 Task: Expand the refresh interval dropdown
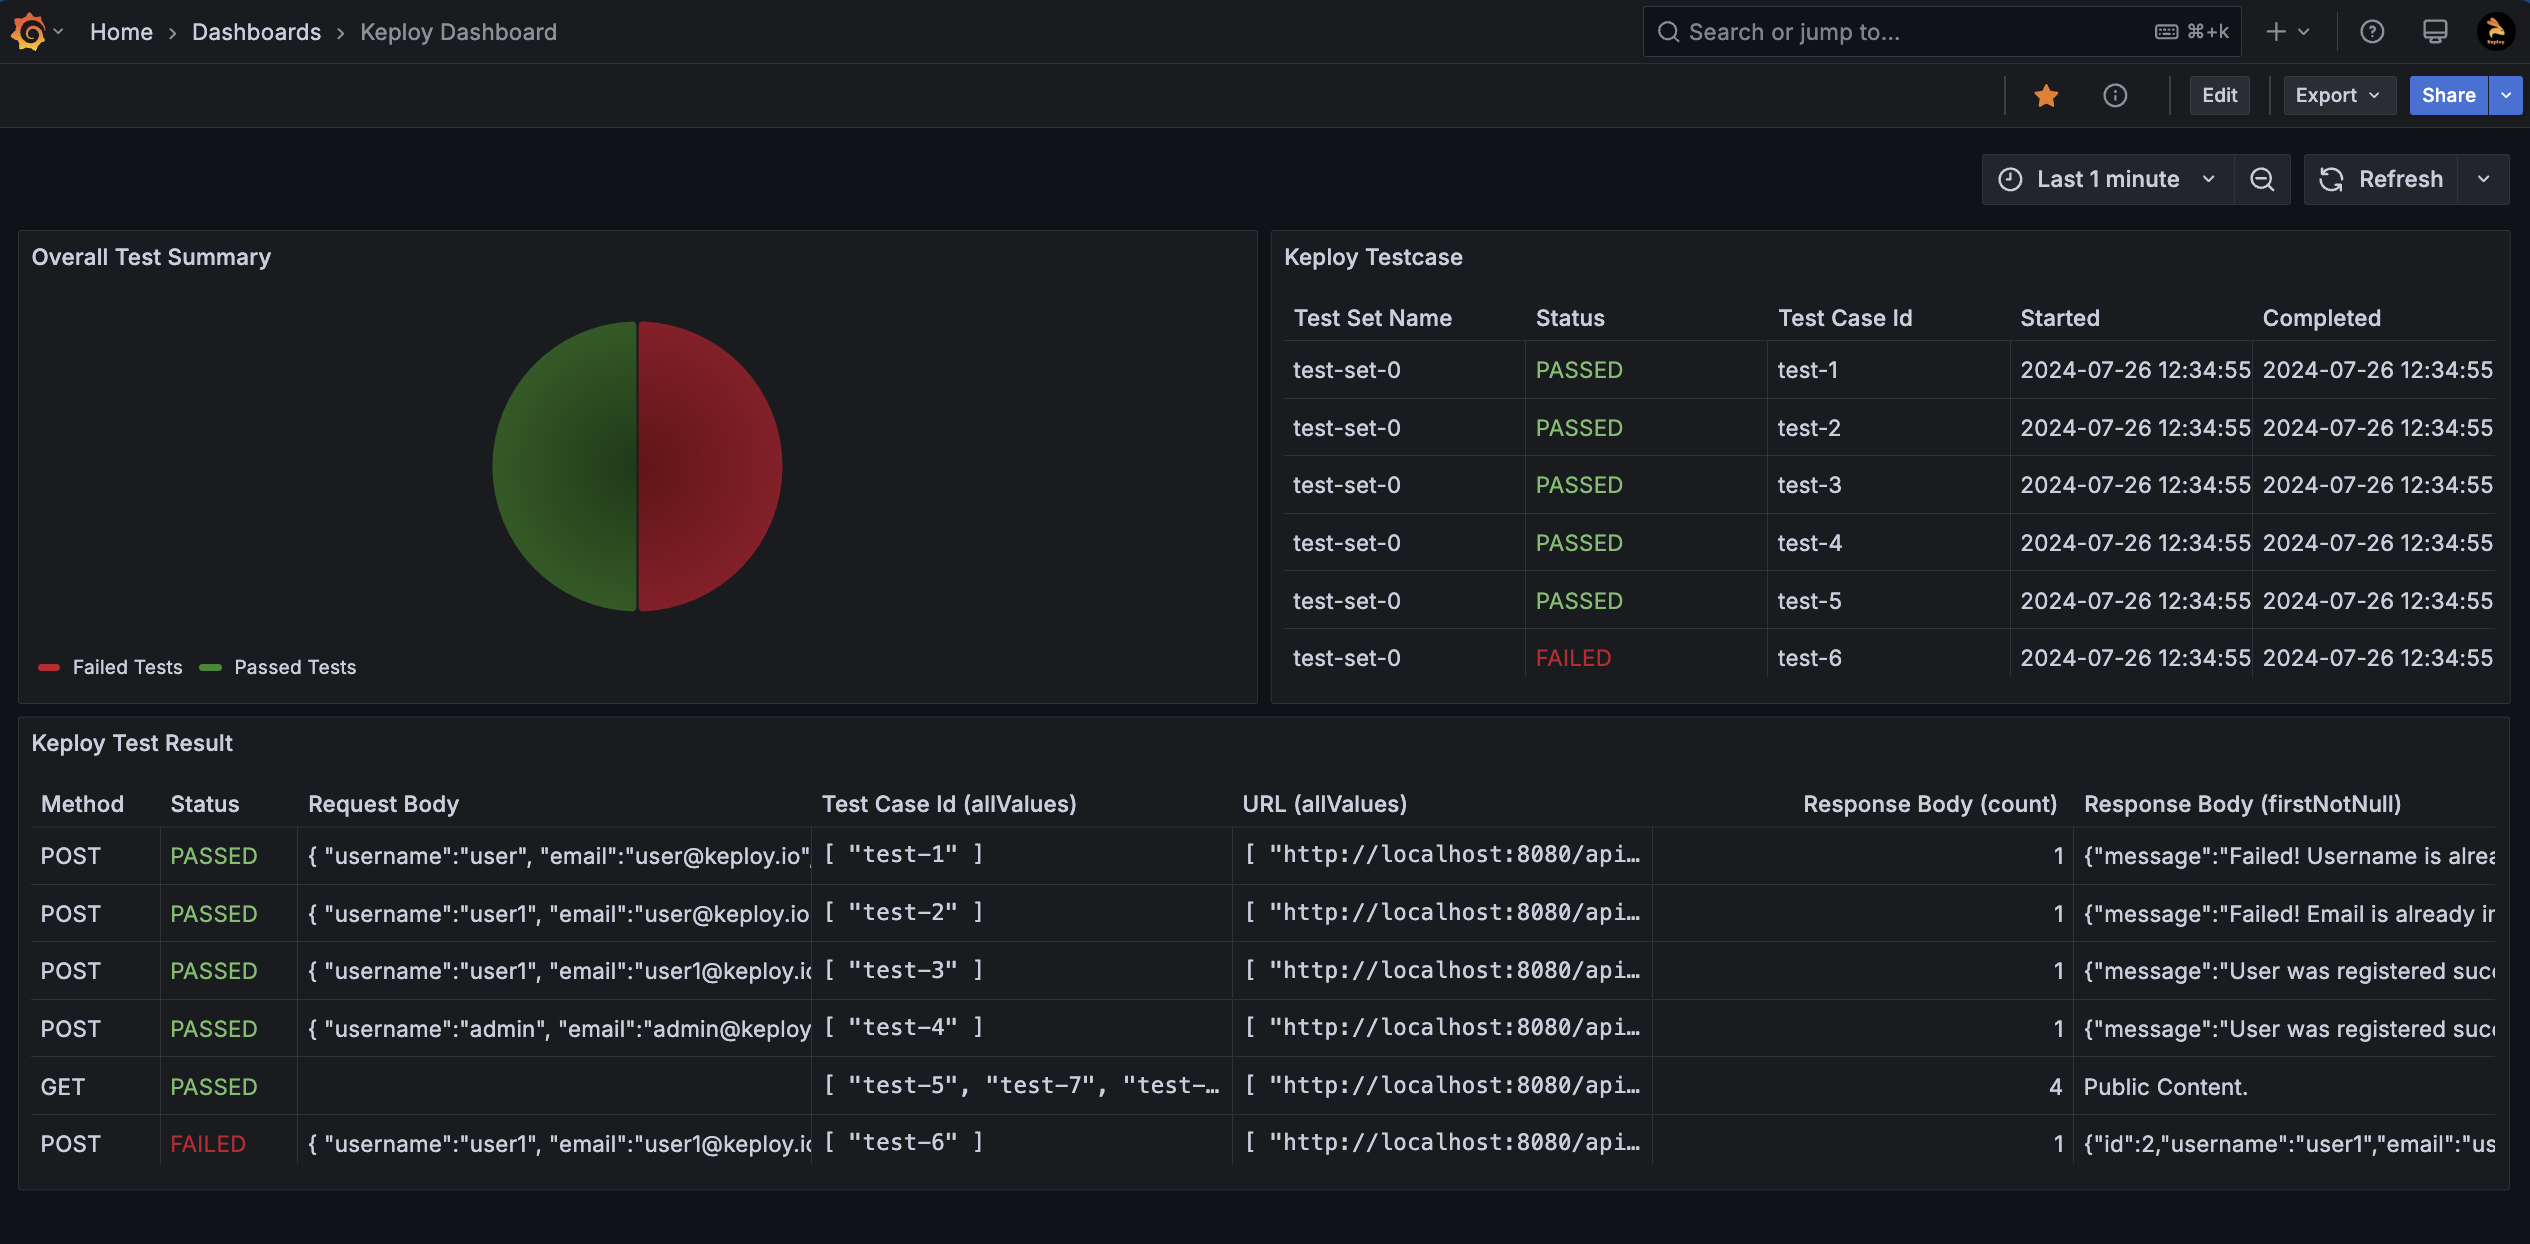click(x=2484, y=179)
